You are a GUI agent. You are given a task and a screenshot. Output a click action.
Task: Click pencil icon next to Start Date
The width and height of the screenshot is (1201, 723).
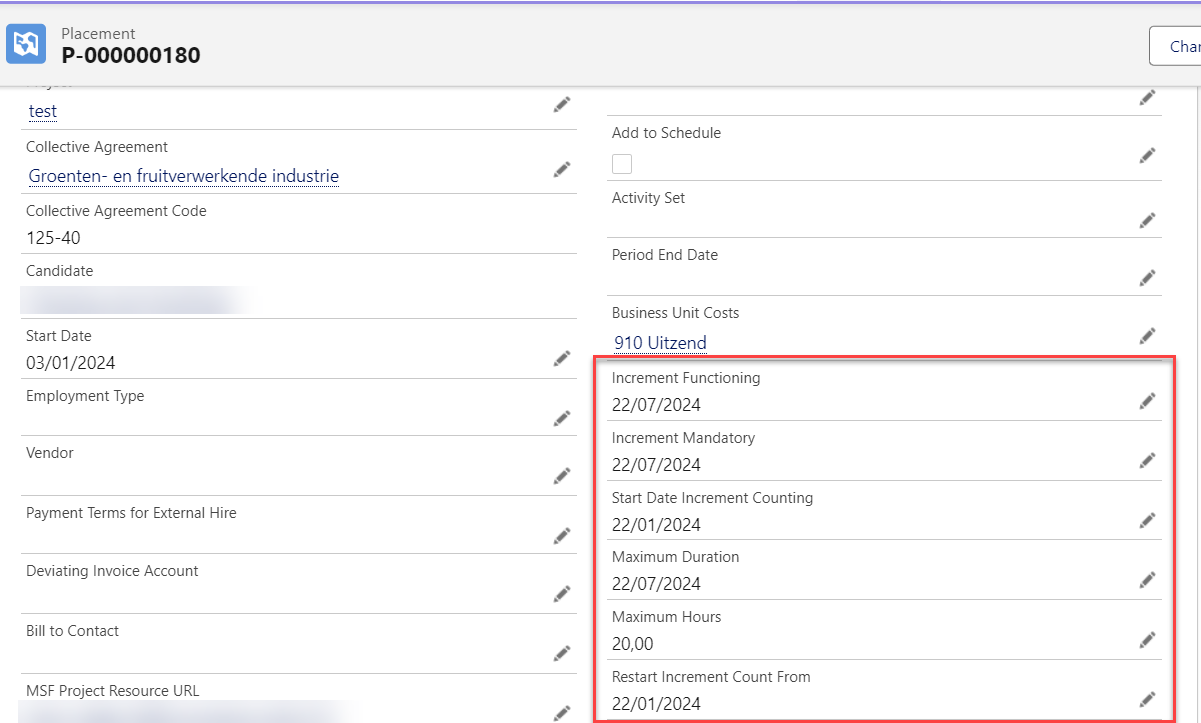(x=562, y=358)
